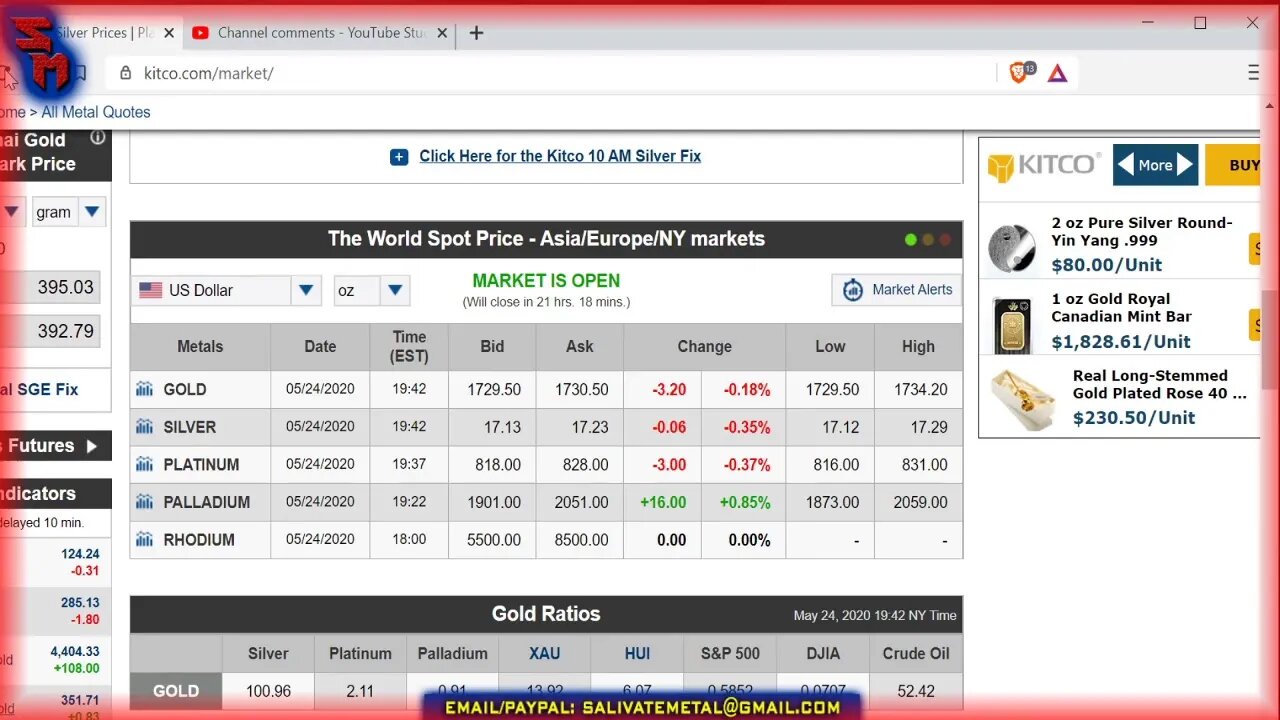Click the Real Long-Stemmed Gold Plated Rose title

coord(1160,384)
